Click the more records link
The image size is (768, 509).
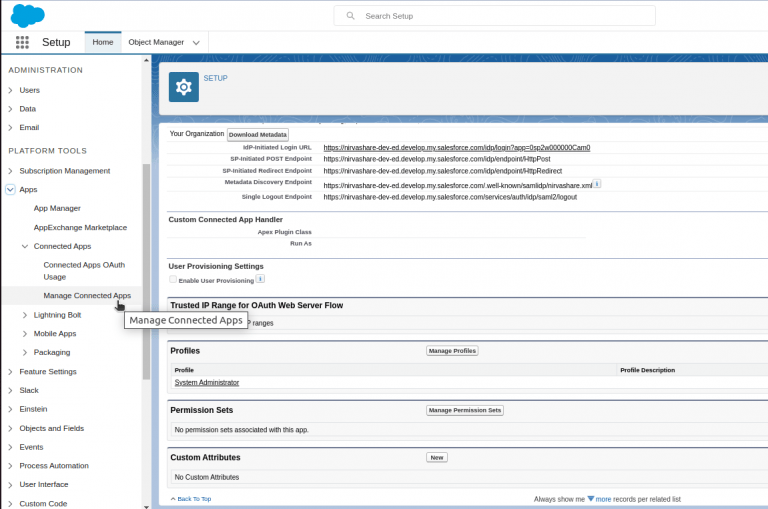pos(603,499)
